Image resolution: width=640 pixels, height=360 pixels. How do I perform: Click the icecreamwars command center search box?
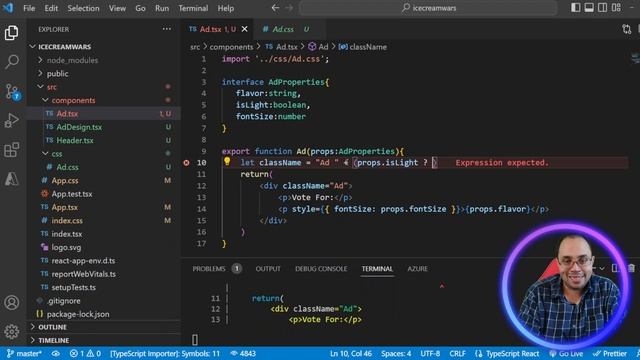[x=429, y=8]
